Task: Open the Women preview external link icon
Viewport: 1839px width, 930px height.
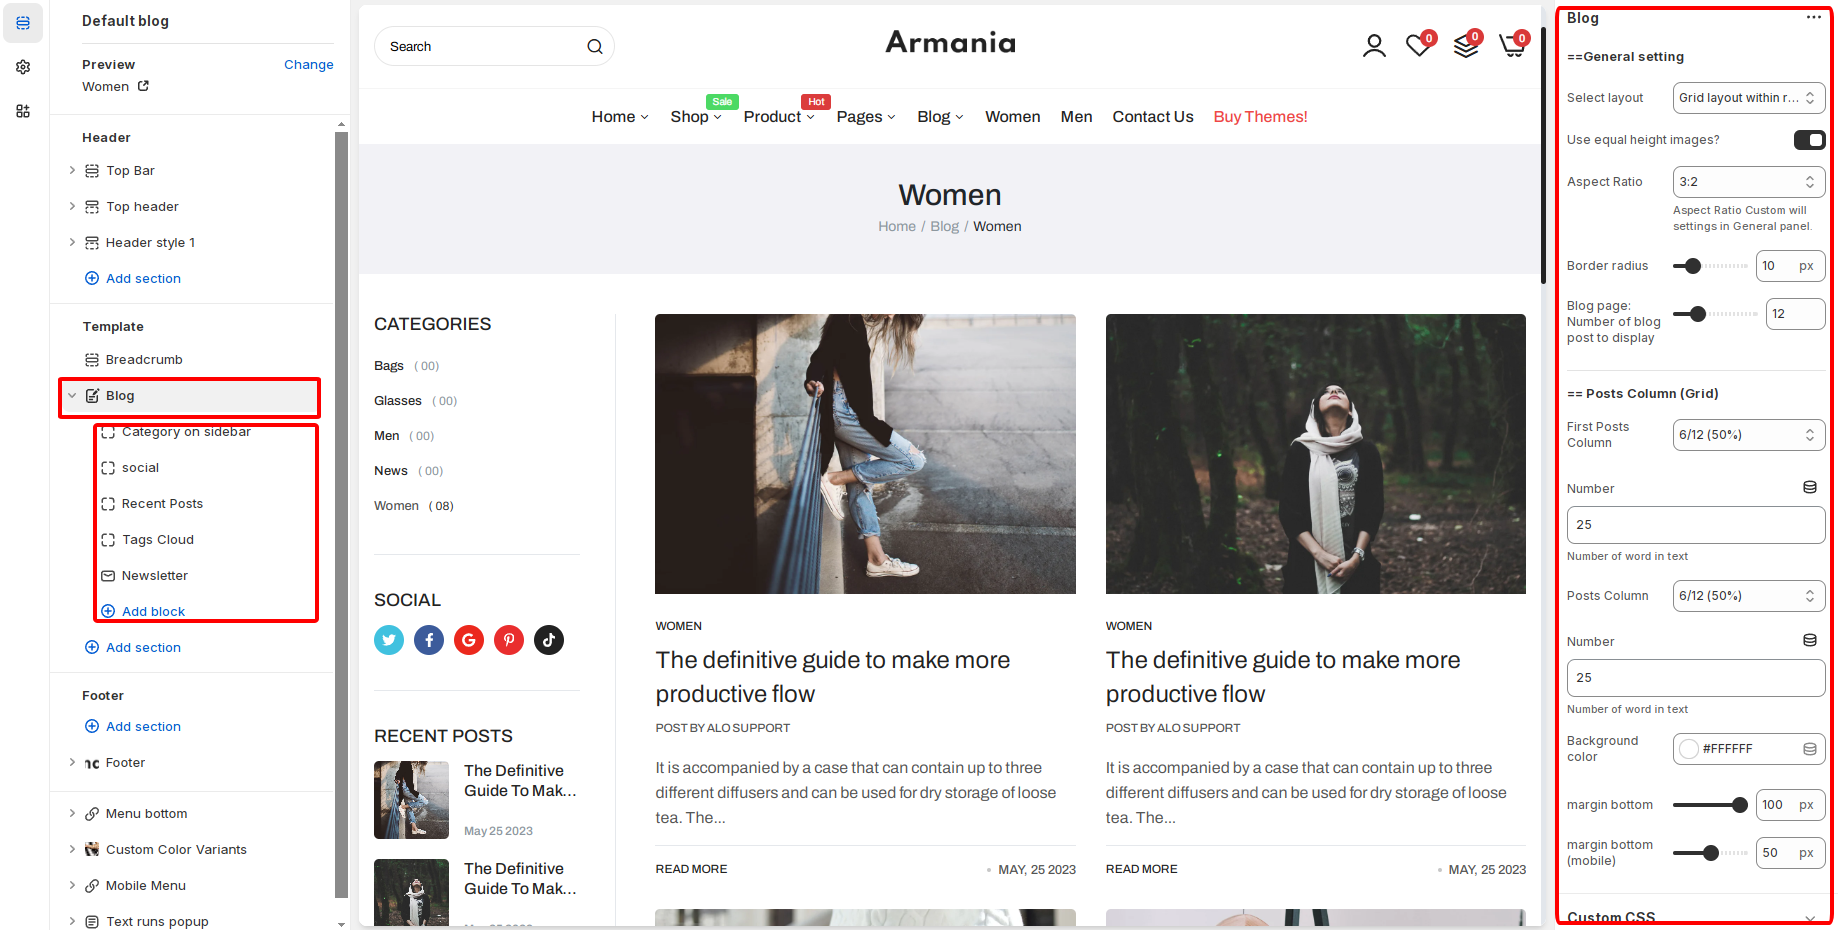Action: 143,86
